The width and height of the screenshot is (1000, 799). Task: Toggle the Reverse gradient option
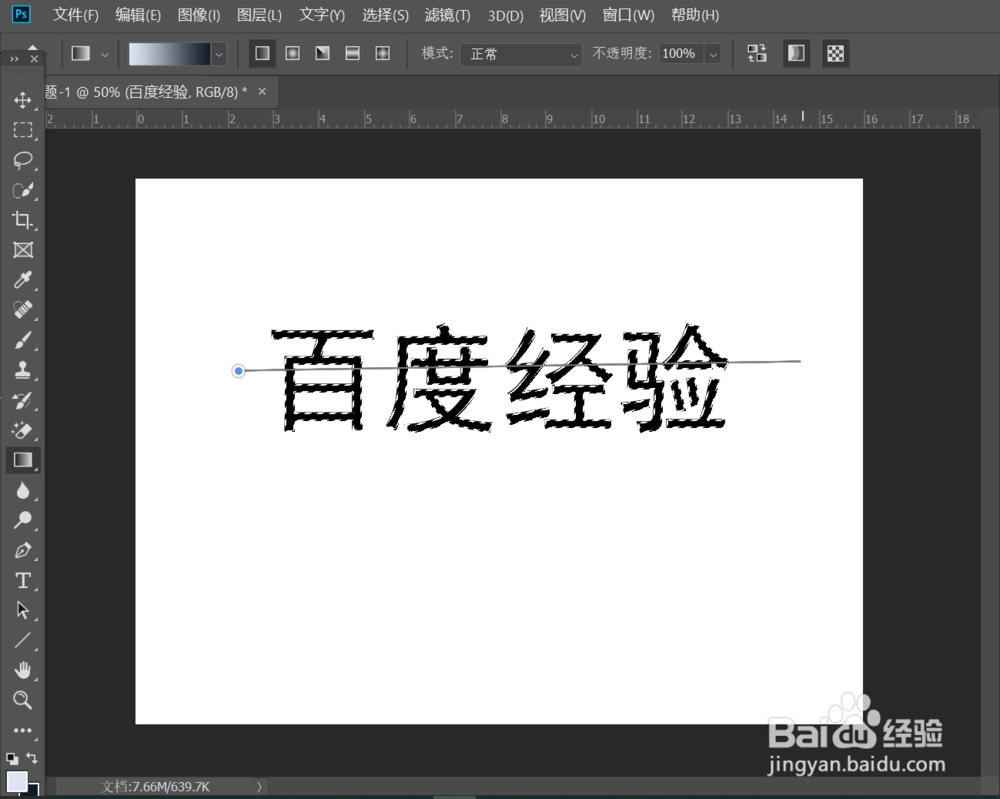pyautogui.click(x=757, y=53)
